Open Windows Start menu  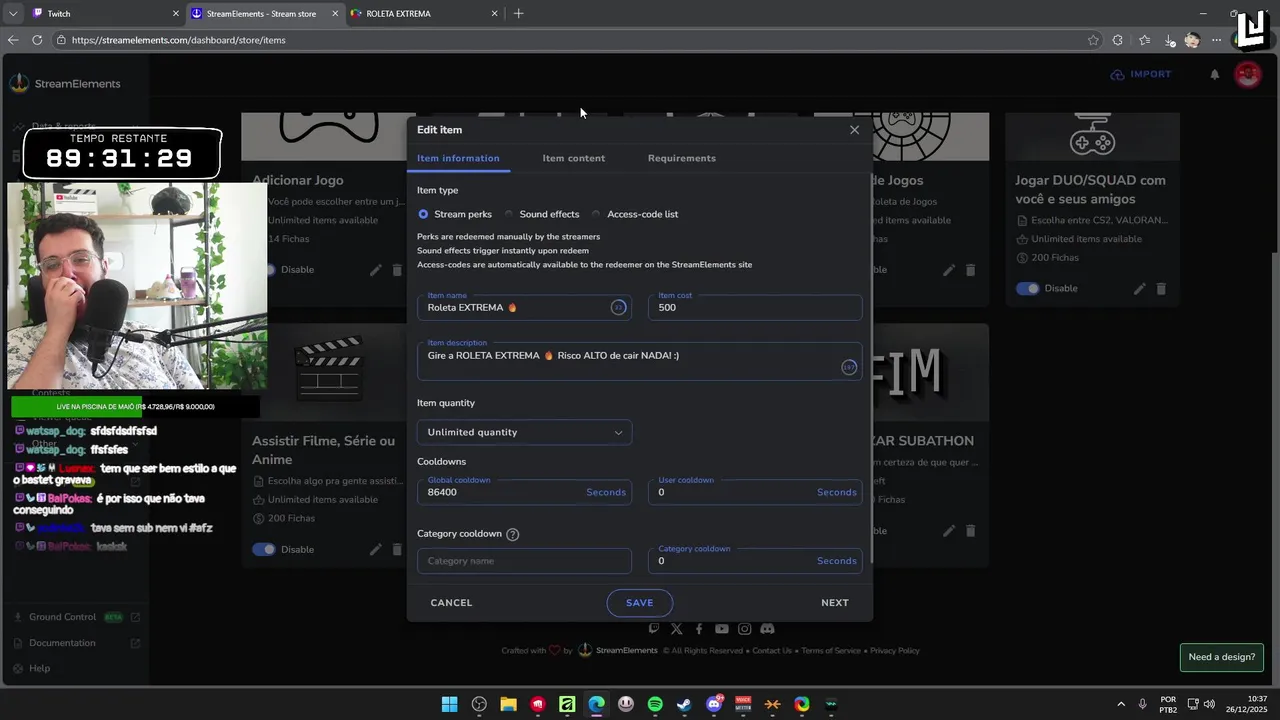[450, 704]
